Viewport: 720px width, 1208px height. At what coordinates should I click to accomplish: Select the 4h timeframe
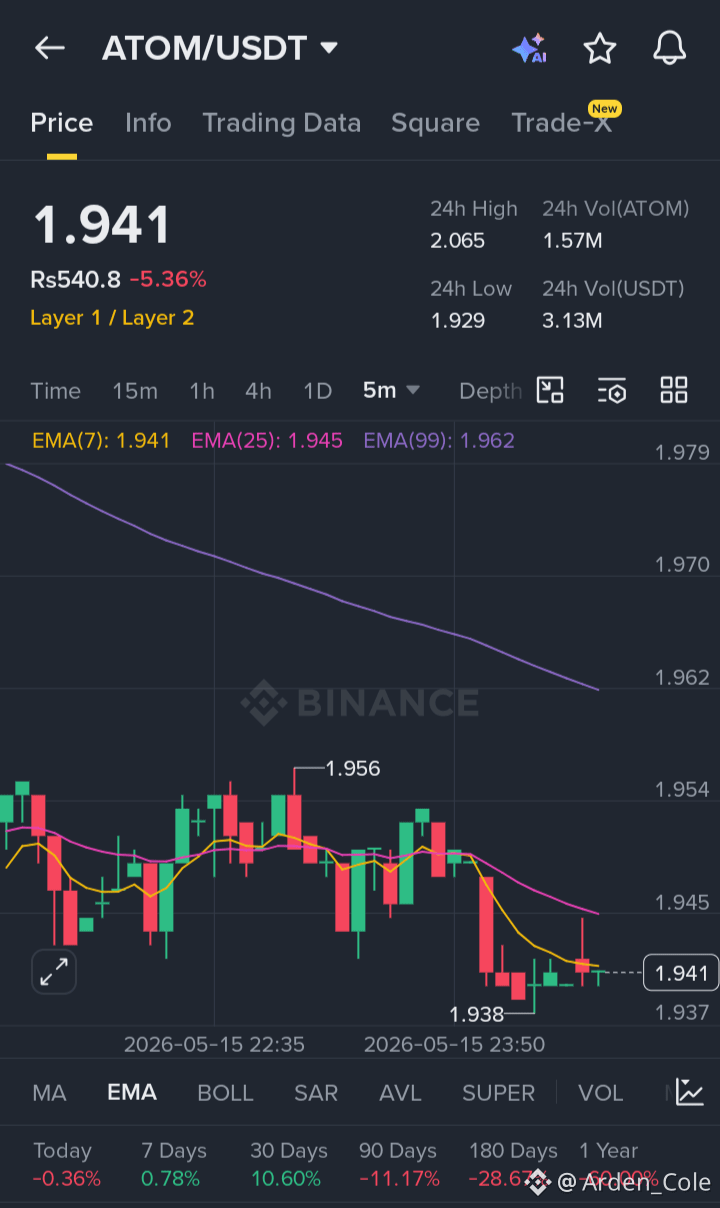[x=258, y=391]
